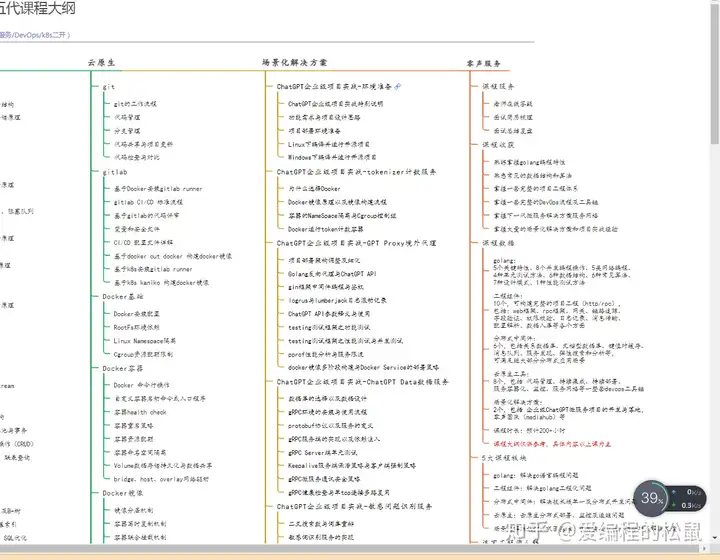Click the Docker镜像 branch node
720x560 pixels.
[x=123, y=493]
